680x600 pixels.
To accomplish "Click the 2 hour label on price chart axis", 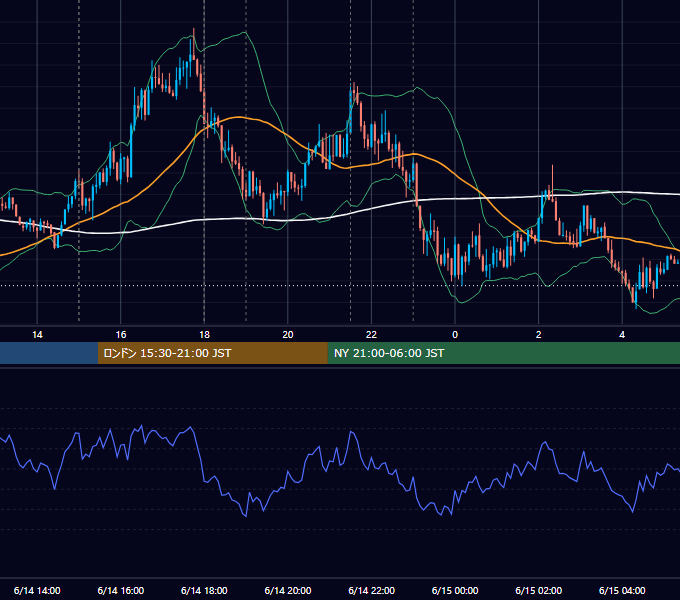I will click(539, 335).
